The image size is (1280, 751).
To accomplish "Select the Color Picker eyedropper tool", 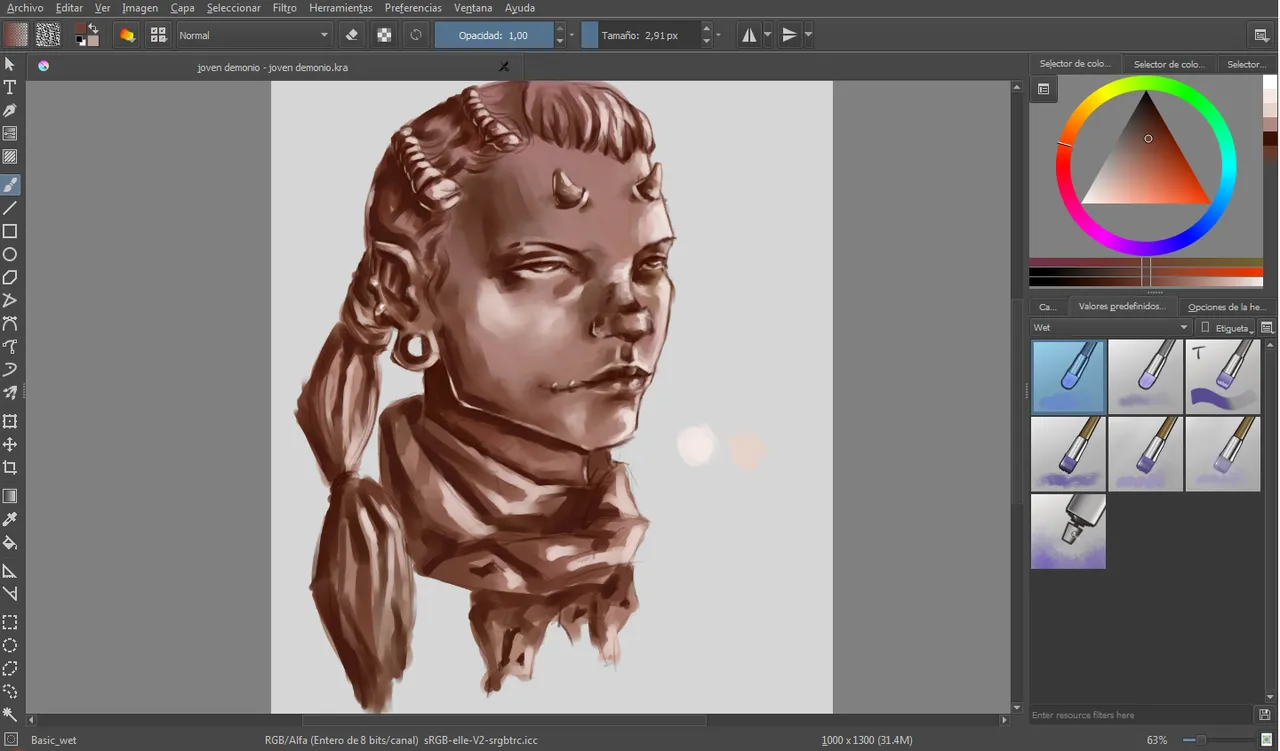I will tap(10, 519).
